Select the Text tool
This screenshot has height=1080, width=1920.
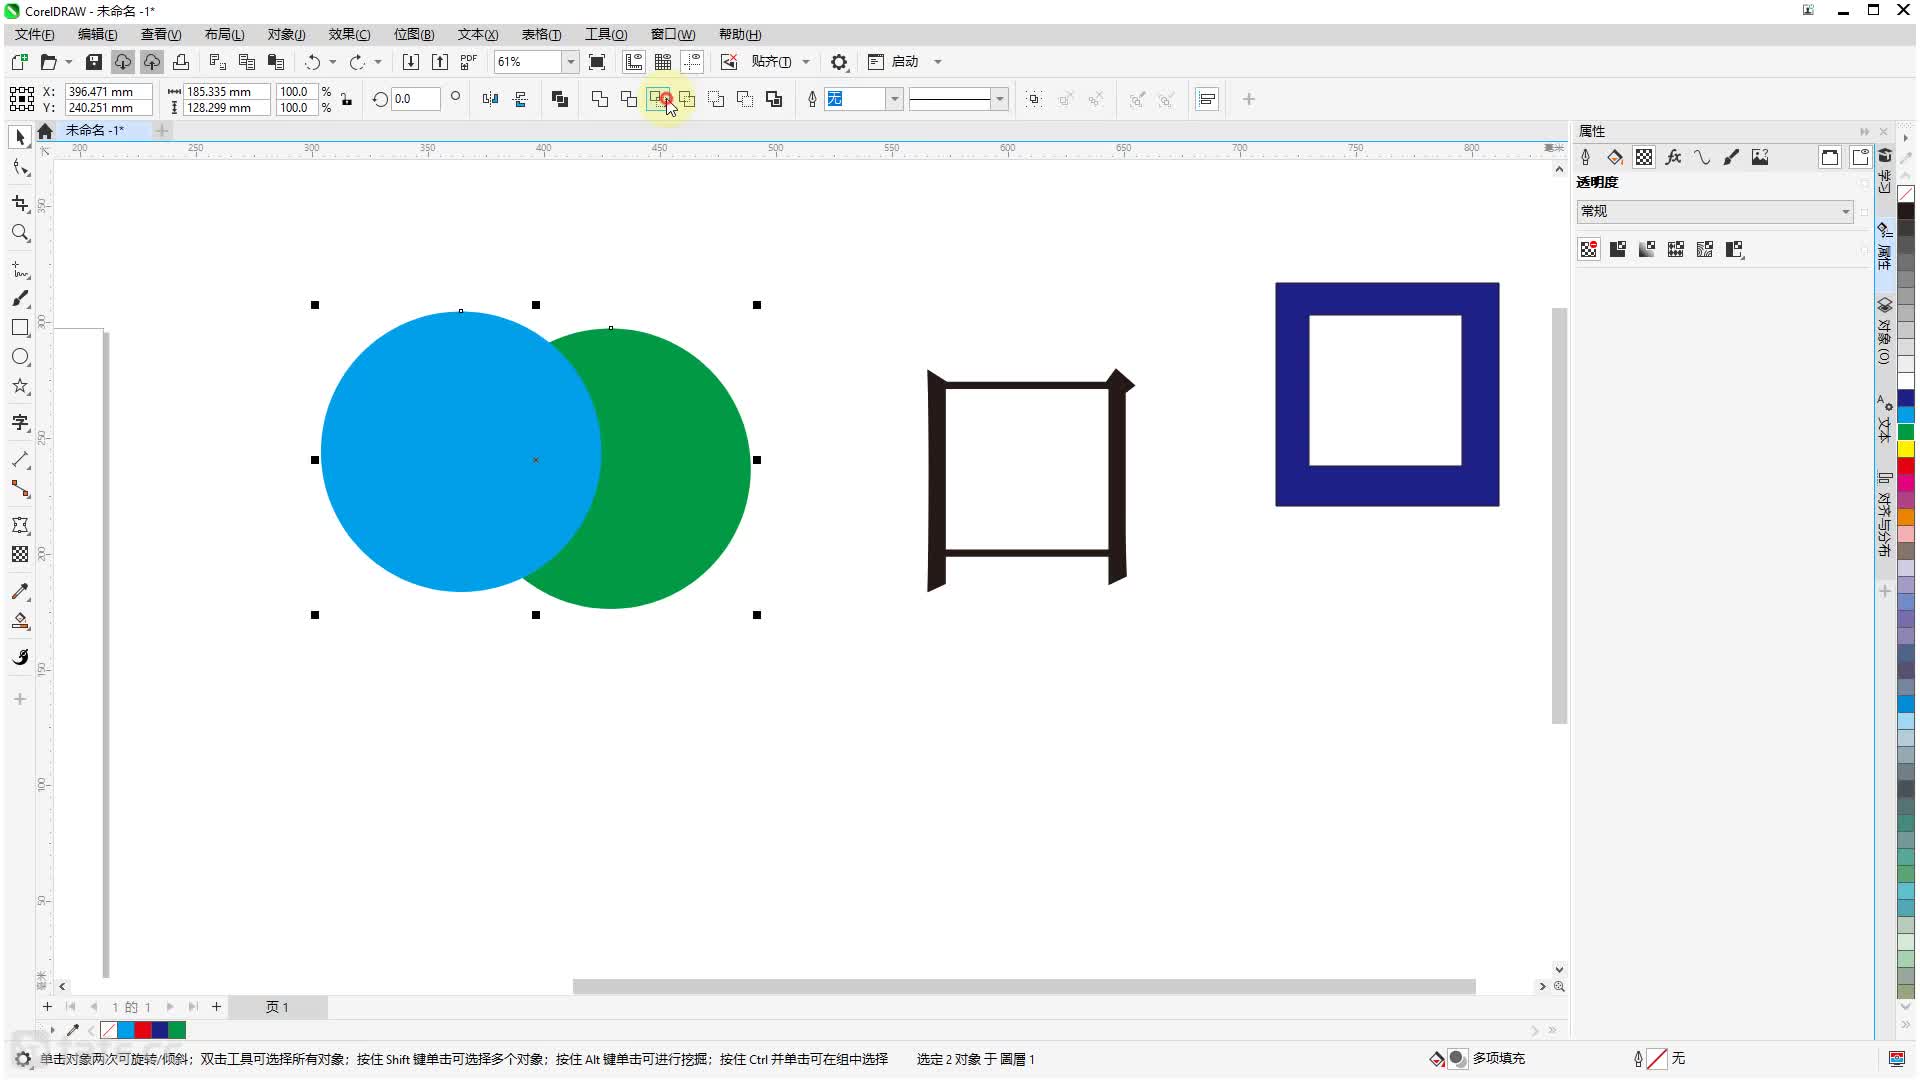click(20, 422)
